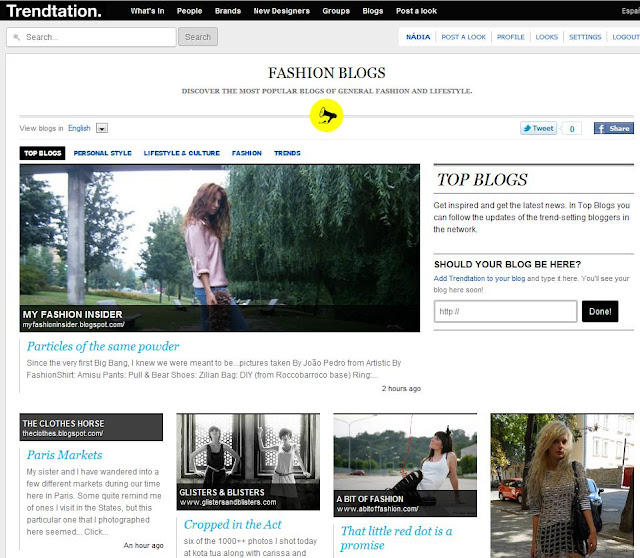The width and height of the screenshot is (640, 558).
Task: Click the LOGOUT link
Action: pos(626,37)
